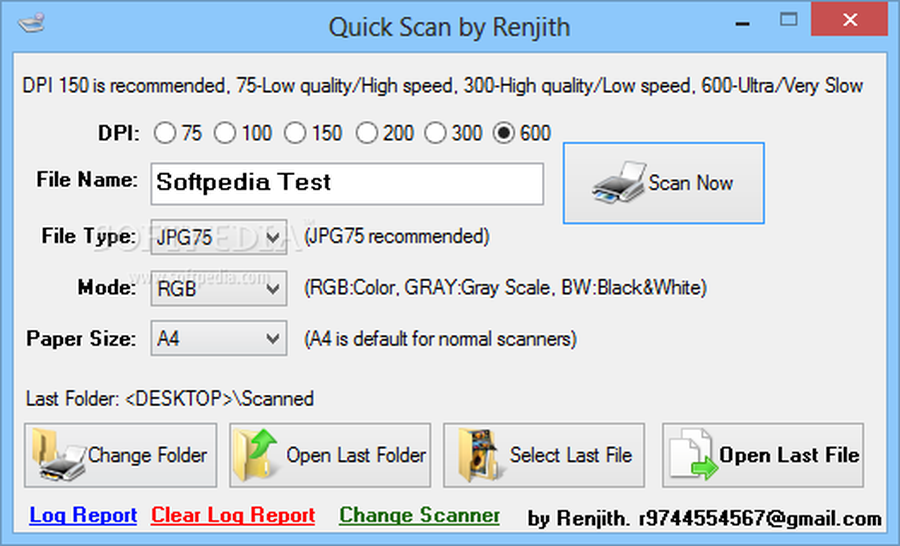
Task: Open the Log Report link
Action: click(x=83, y=515)
